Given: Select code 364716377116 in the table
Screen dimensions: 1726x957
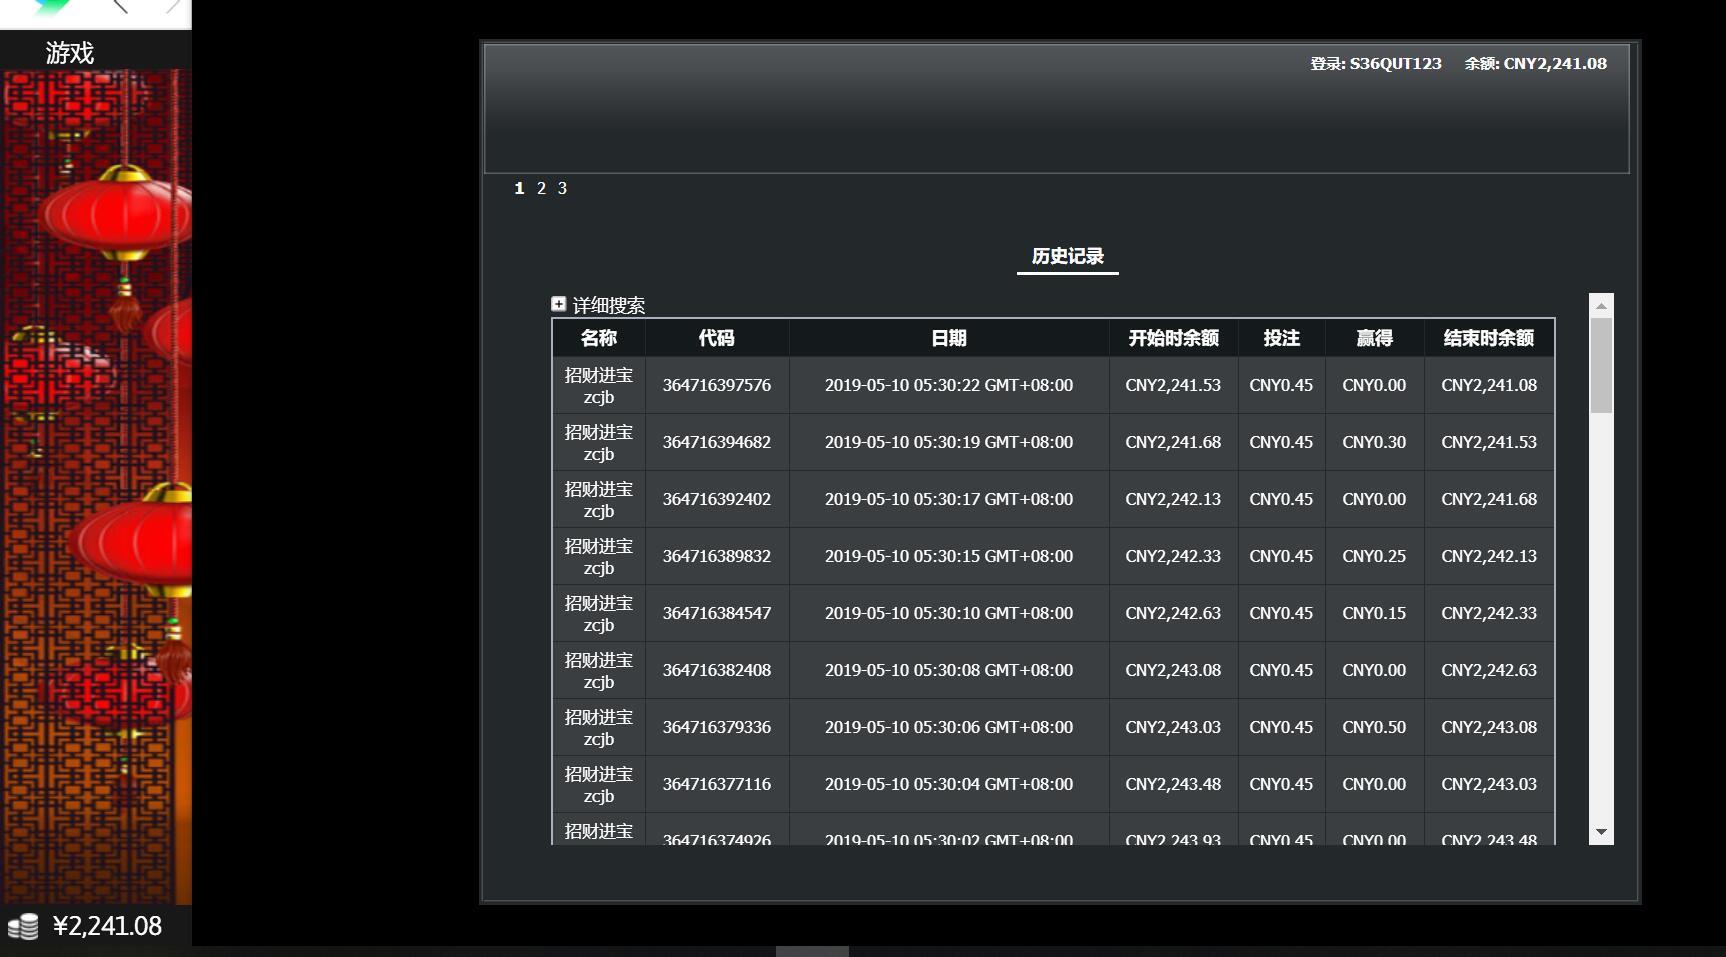Looking at the screenshot, I should pos(717,784).
